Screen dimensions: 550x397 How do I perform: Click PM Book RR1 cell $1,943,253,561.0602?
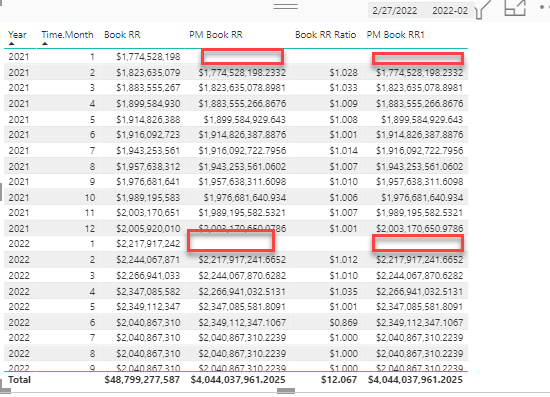coord(420,166)
